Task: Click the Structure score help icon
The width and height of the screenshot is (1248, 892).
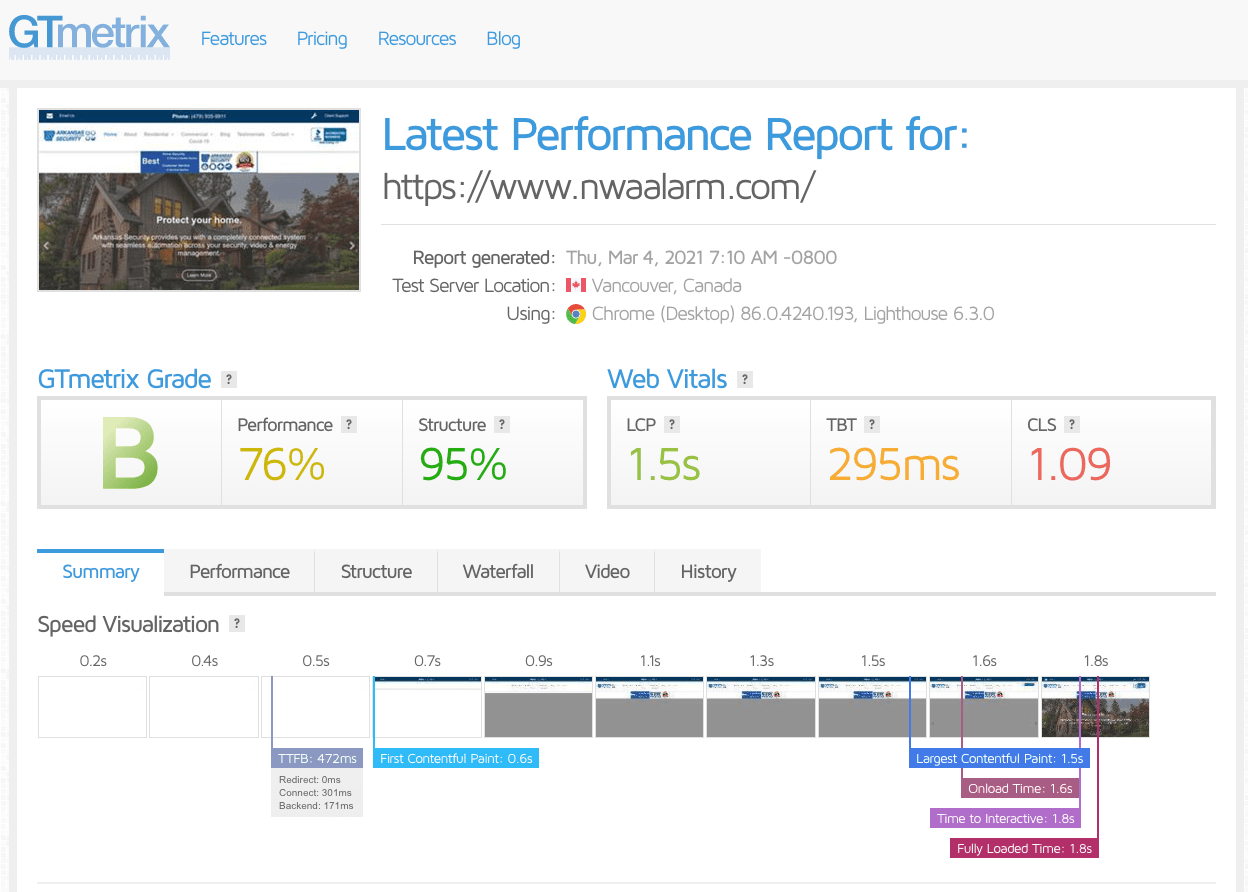Action: pyautogui.click(x=502, y=424)
